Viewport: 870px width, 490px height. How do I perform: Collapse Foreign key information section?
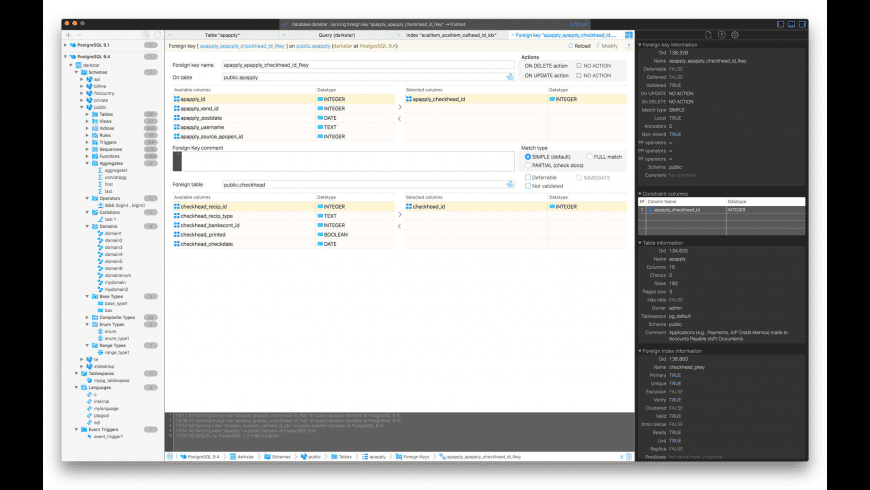click(x=639, y=44)
